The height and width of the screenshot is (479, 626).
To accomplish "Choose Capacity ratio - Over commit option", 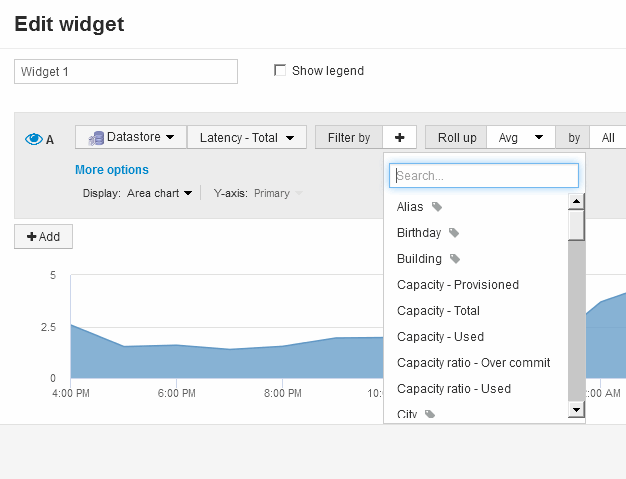I will tap(473, 363).
